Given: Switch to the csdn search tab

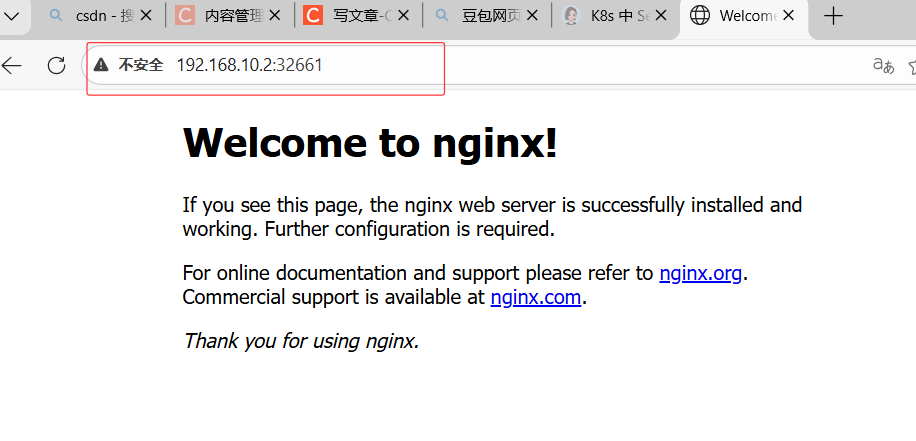Looking at the screenshot, I should pyautogui.click(x=98, y=16).
